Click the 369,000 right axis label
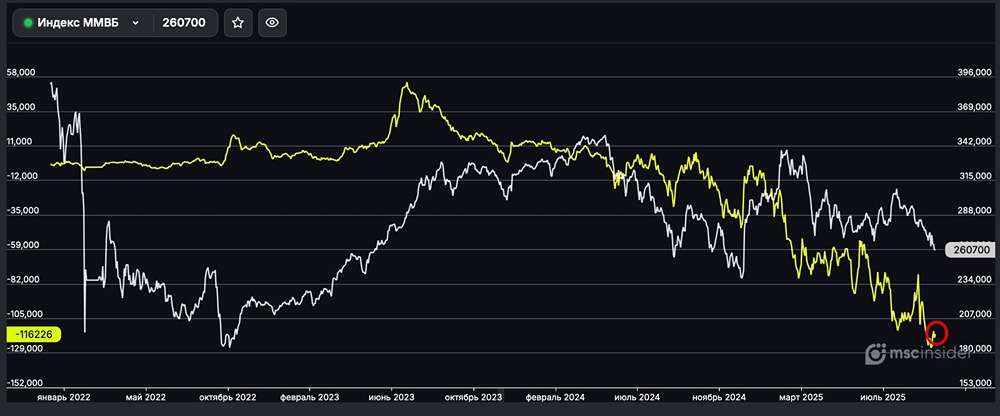 [974, 108]
